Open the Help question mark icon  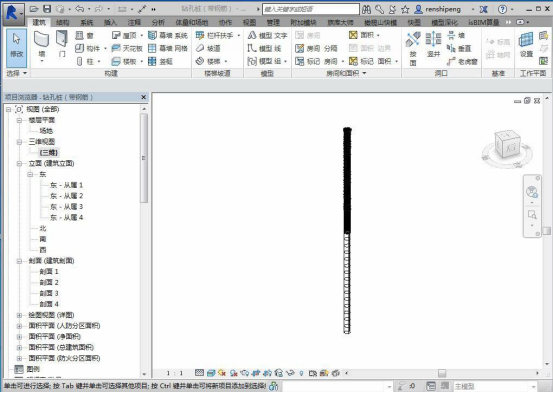click(x=502, y=9)
